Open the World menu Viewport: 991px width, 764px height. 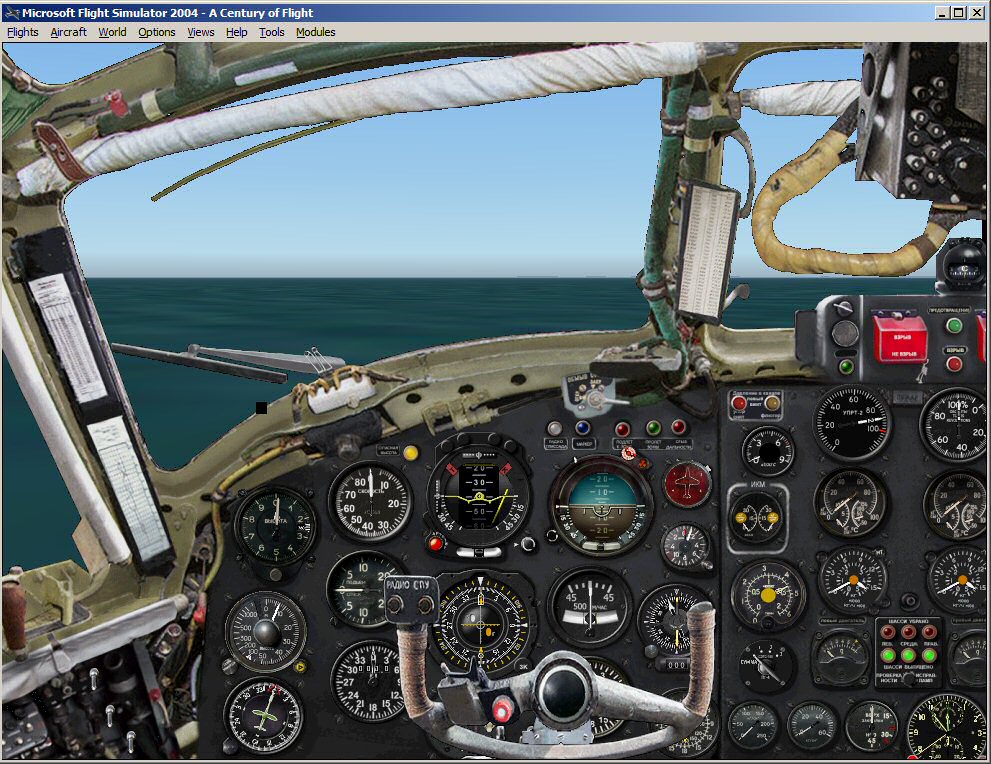click(112, 32)
